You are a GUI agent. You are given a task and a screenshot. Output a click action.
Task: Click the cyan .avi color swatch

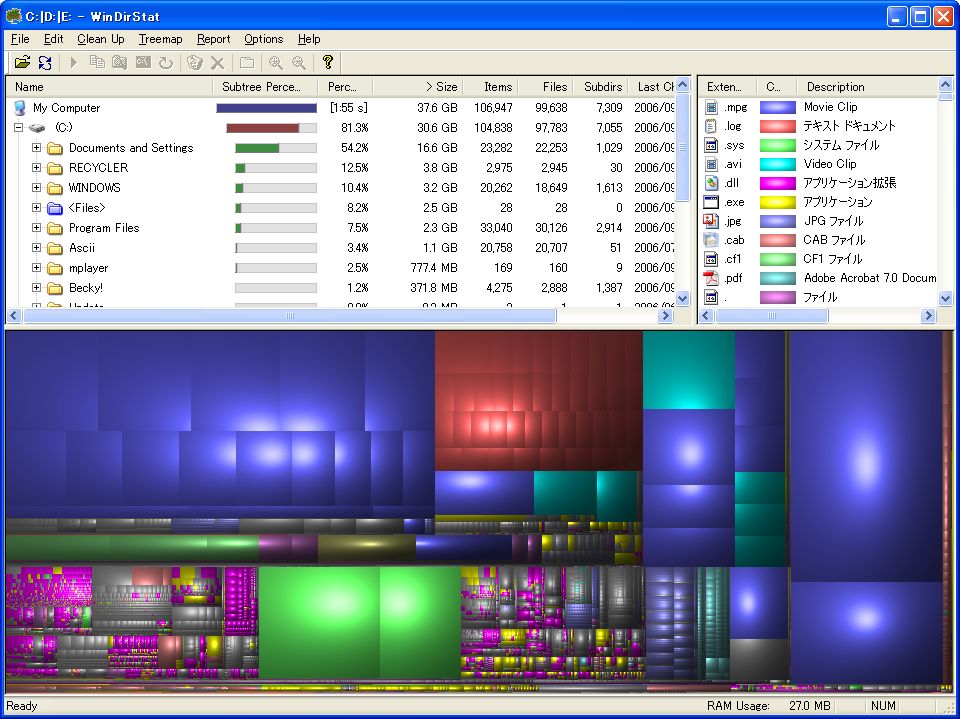pyautogui.click(x=778, y=164)
